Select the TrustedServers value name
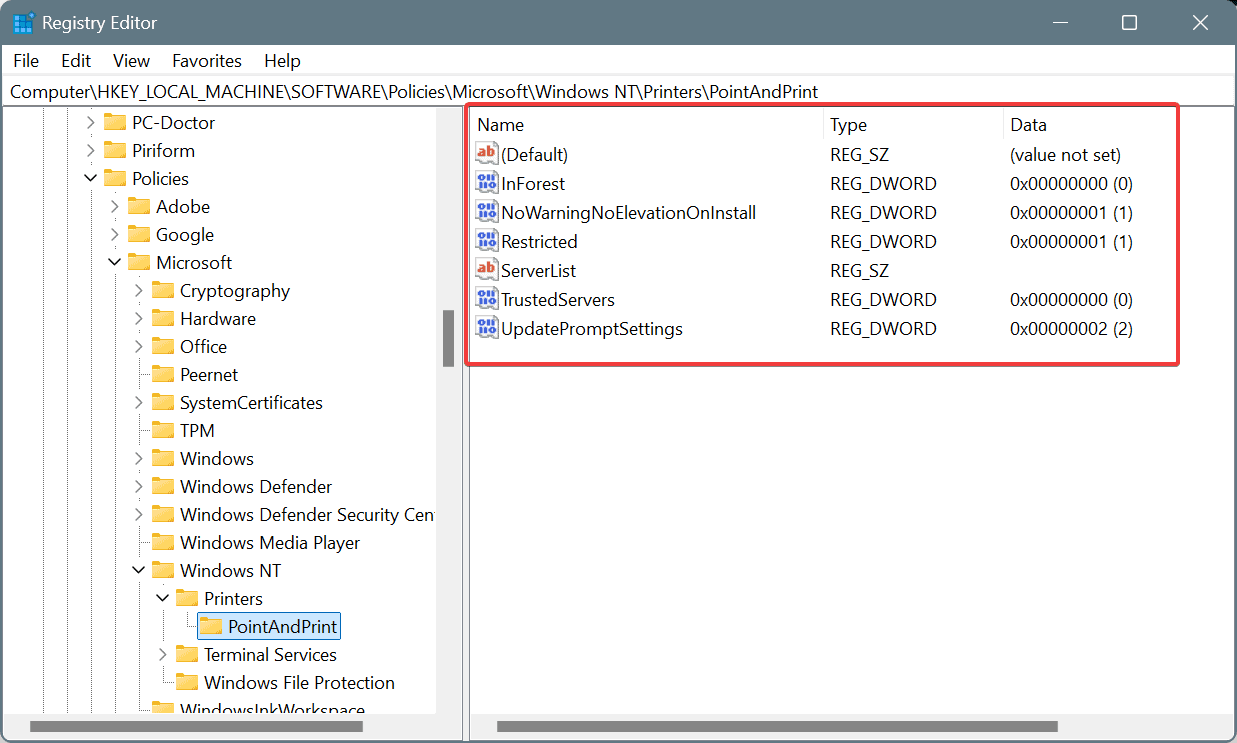This screenshot has height=743, width=1237. coord(558,299)
